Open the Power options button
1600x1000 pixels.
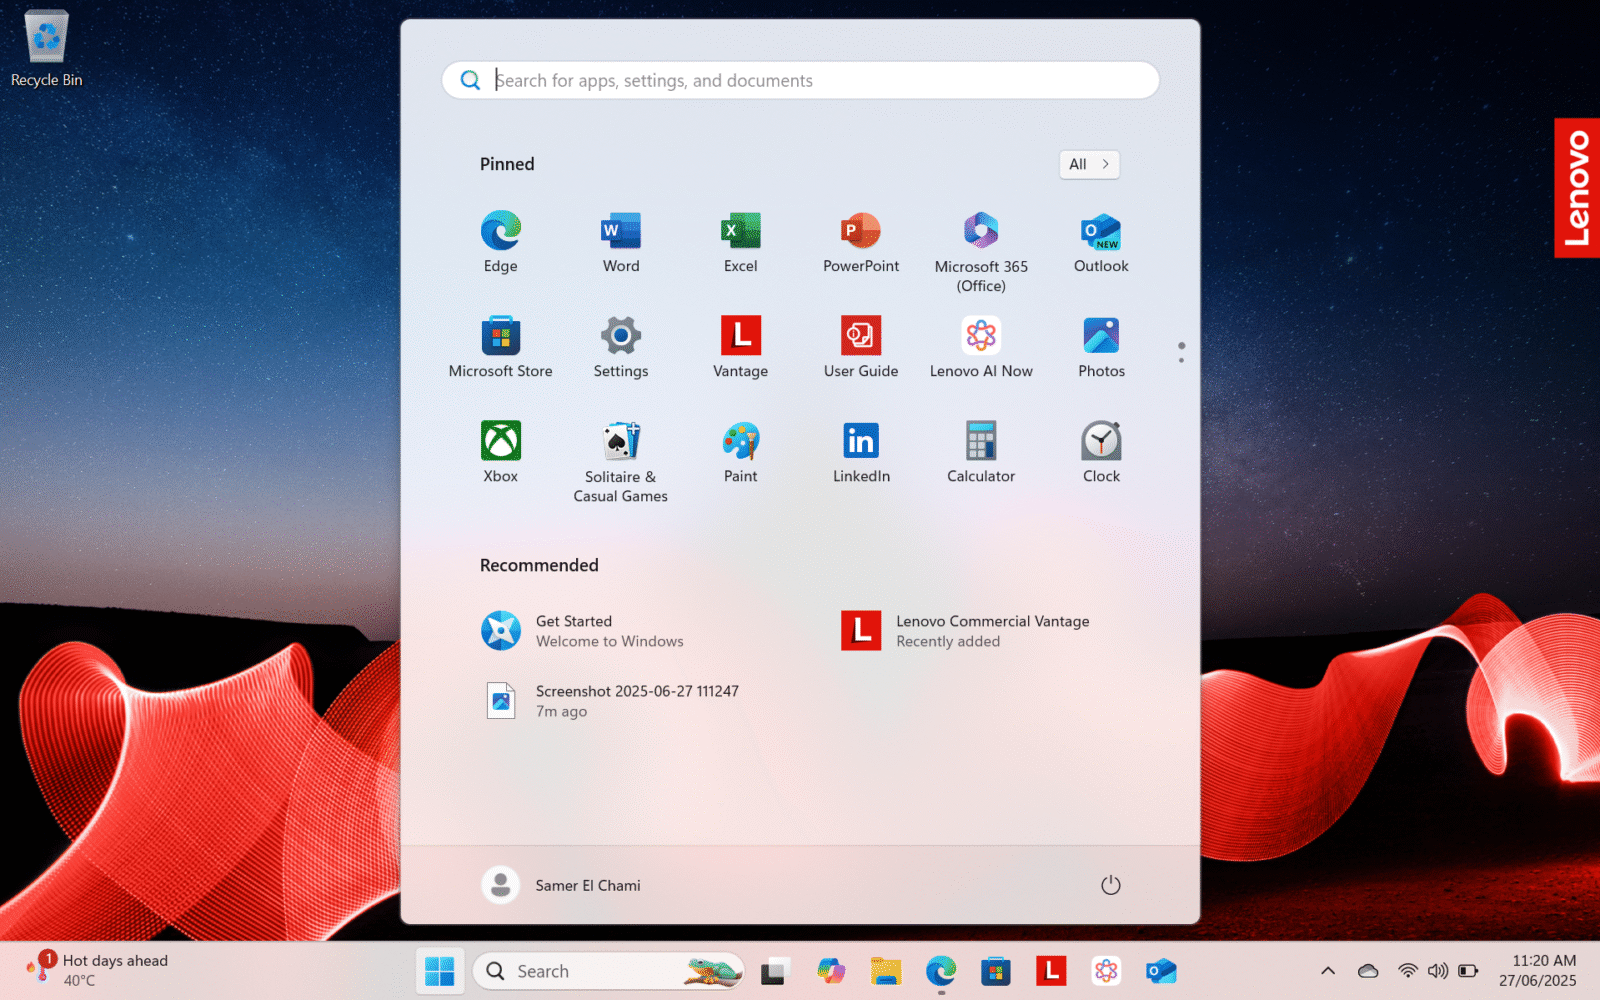click(1110, 885)
